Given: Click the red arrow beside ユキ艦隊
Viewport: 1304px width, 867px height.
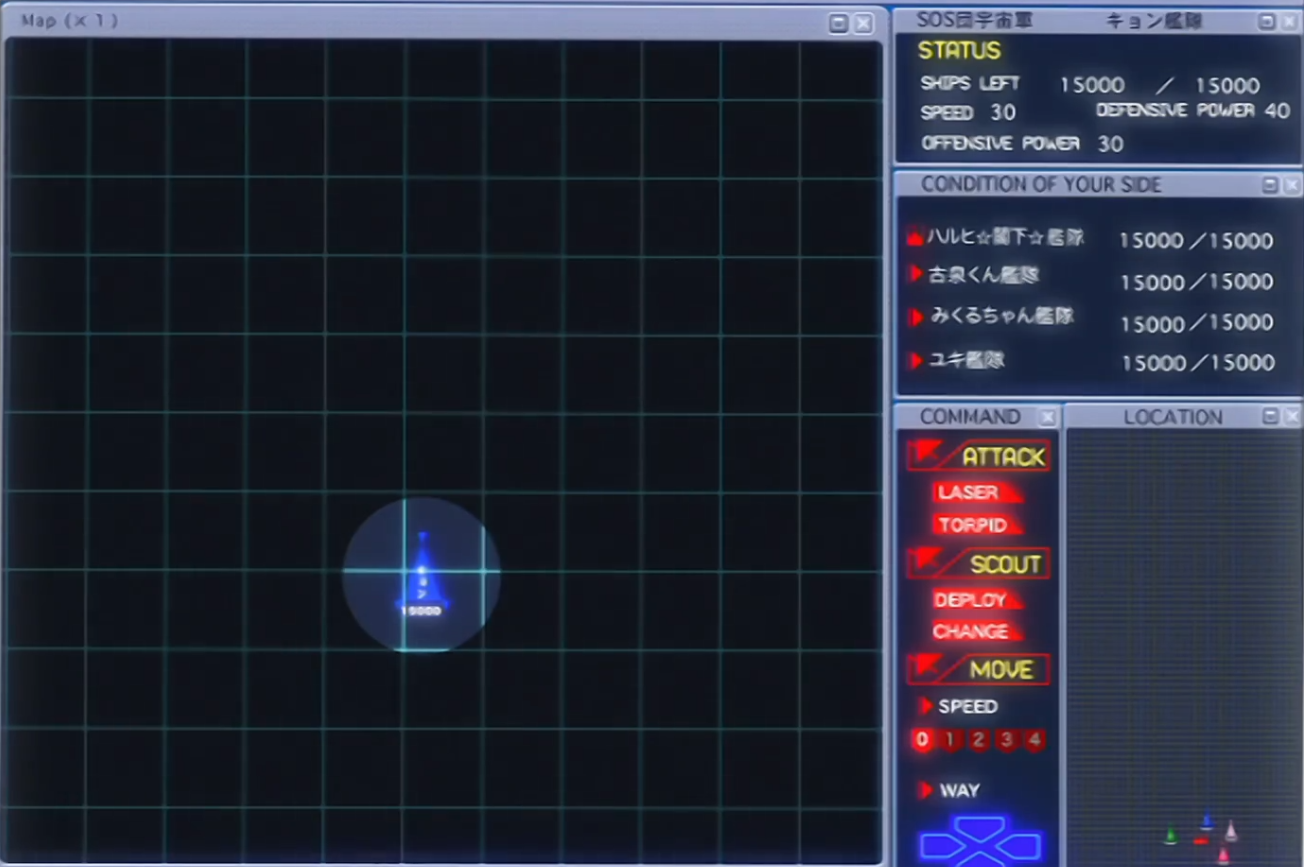Looking at the screenshot, I should (x=916, y=360).
